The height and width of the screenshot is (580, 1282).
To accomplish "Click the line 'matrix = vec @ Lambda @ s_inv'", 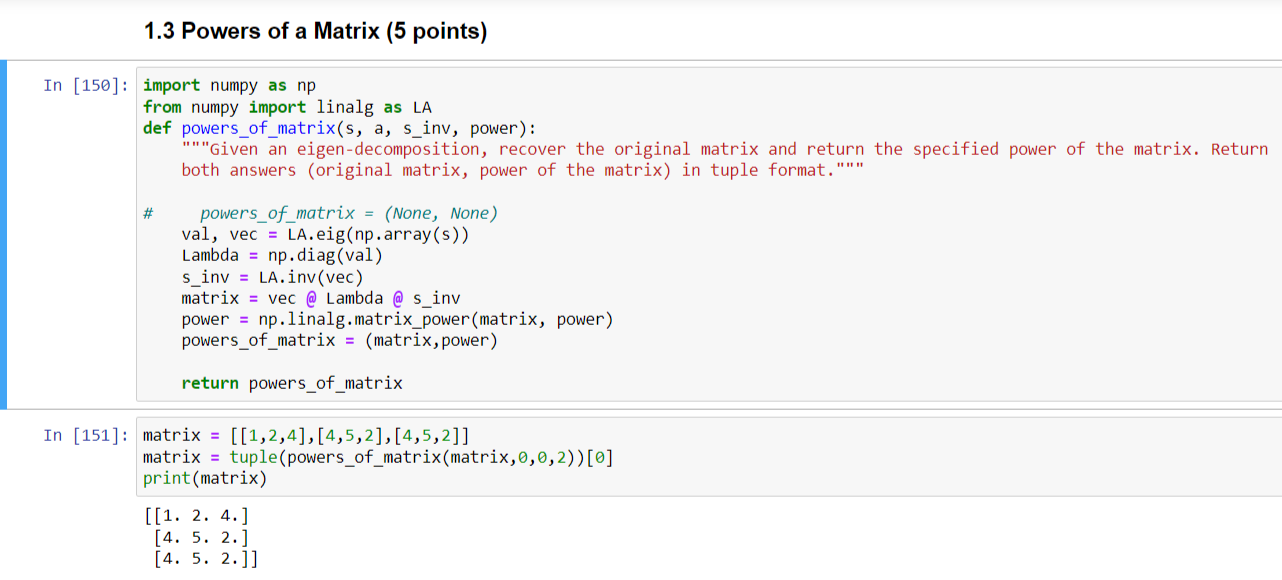I will pos(321,298).
